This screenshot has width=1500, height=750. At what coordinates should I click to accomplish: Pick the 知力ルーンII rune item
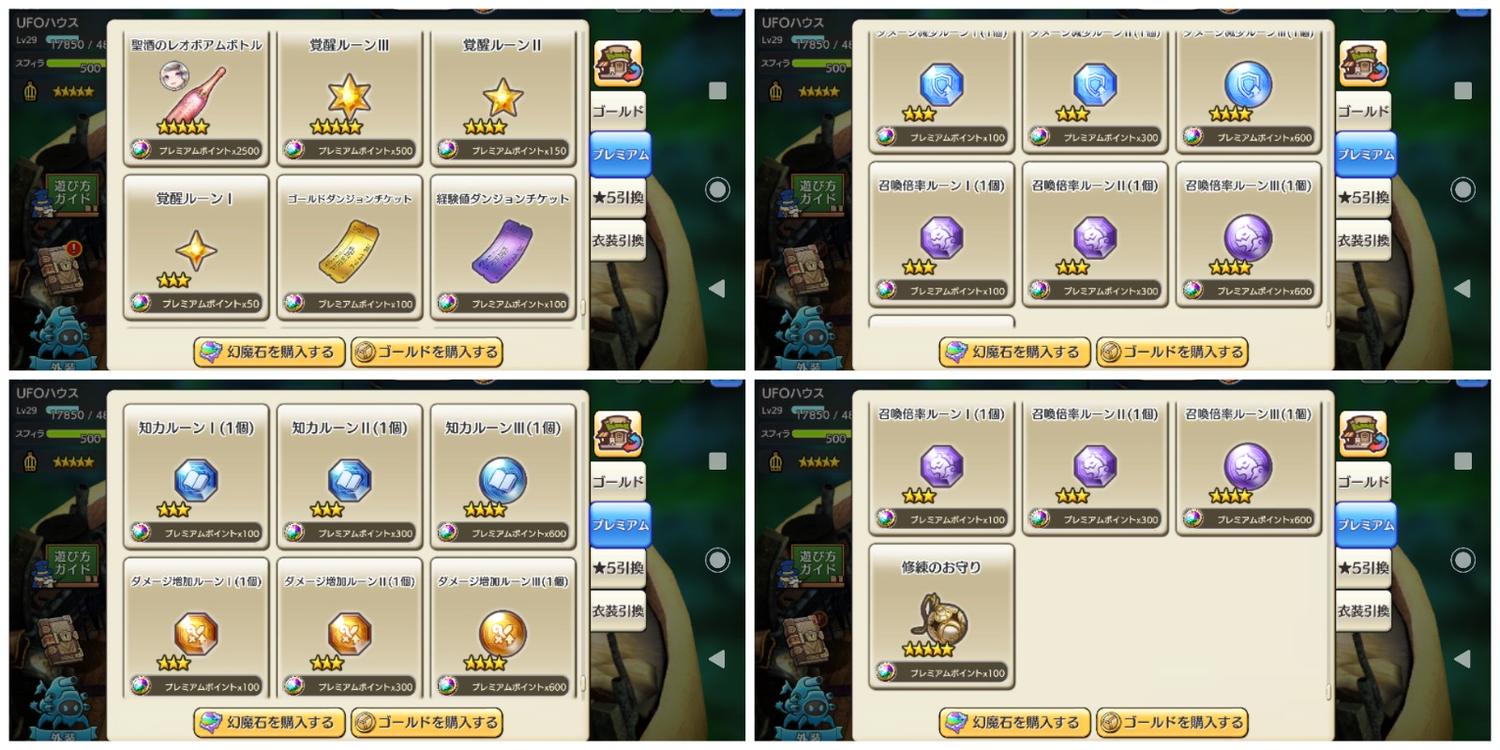tap(349, 477)
